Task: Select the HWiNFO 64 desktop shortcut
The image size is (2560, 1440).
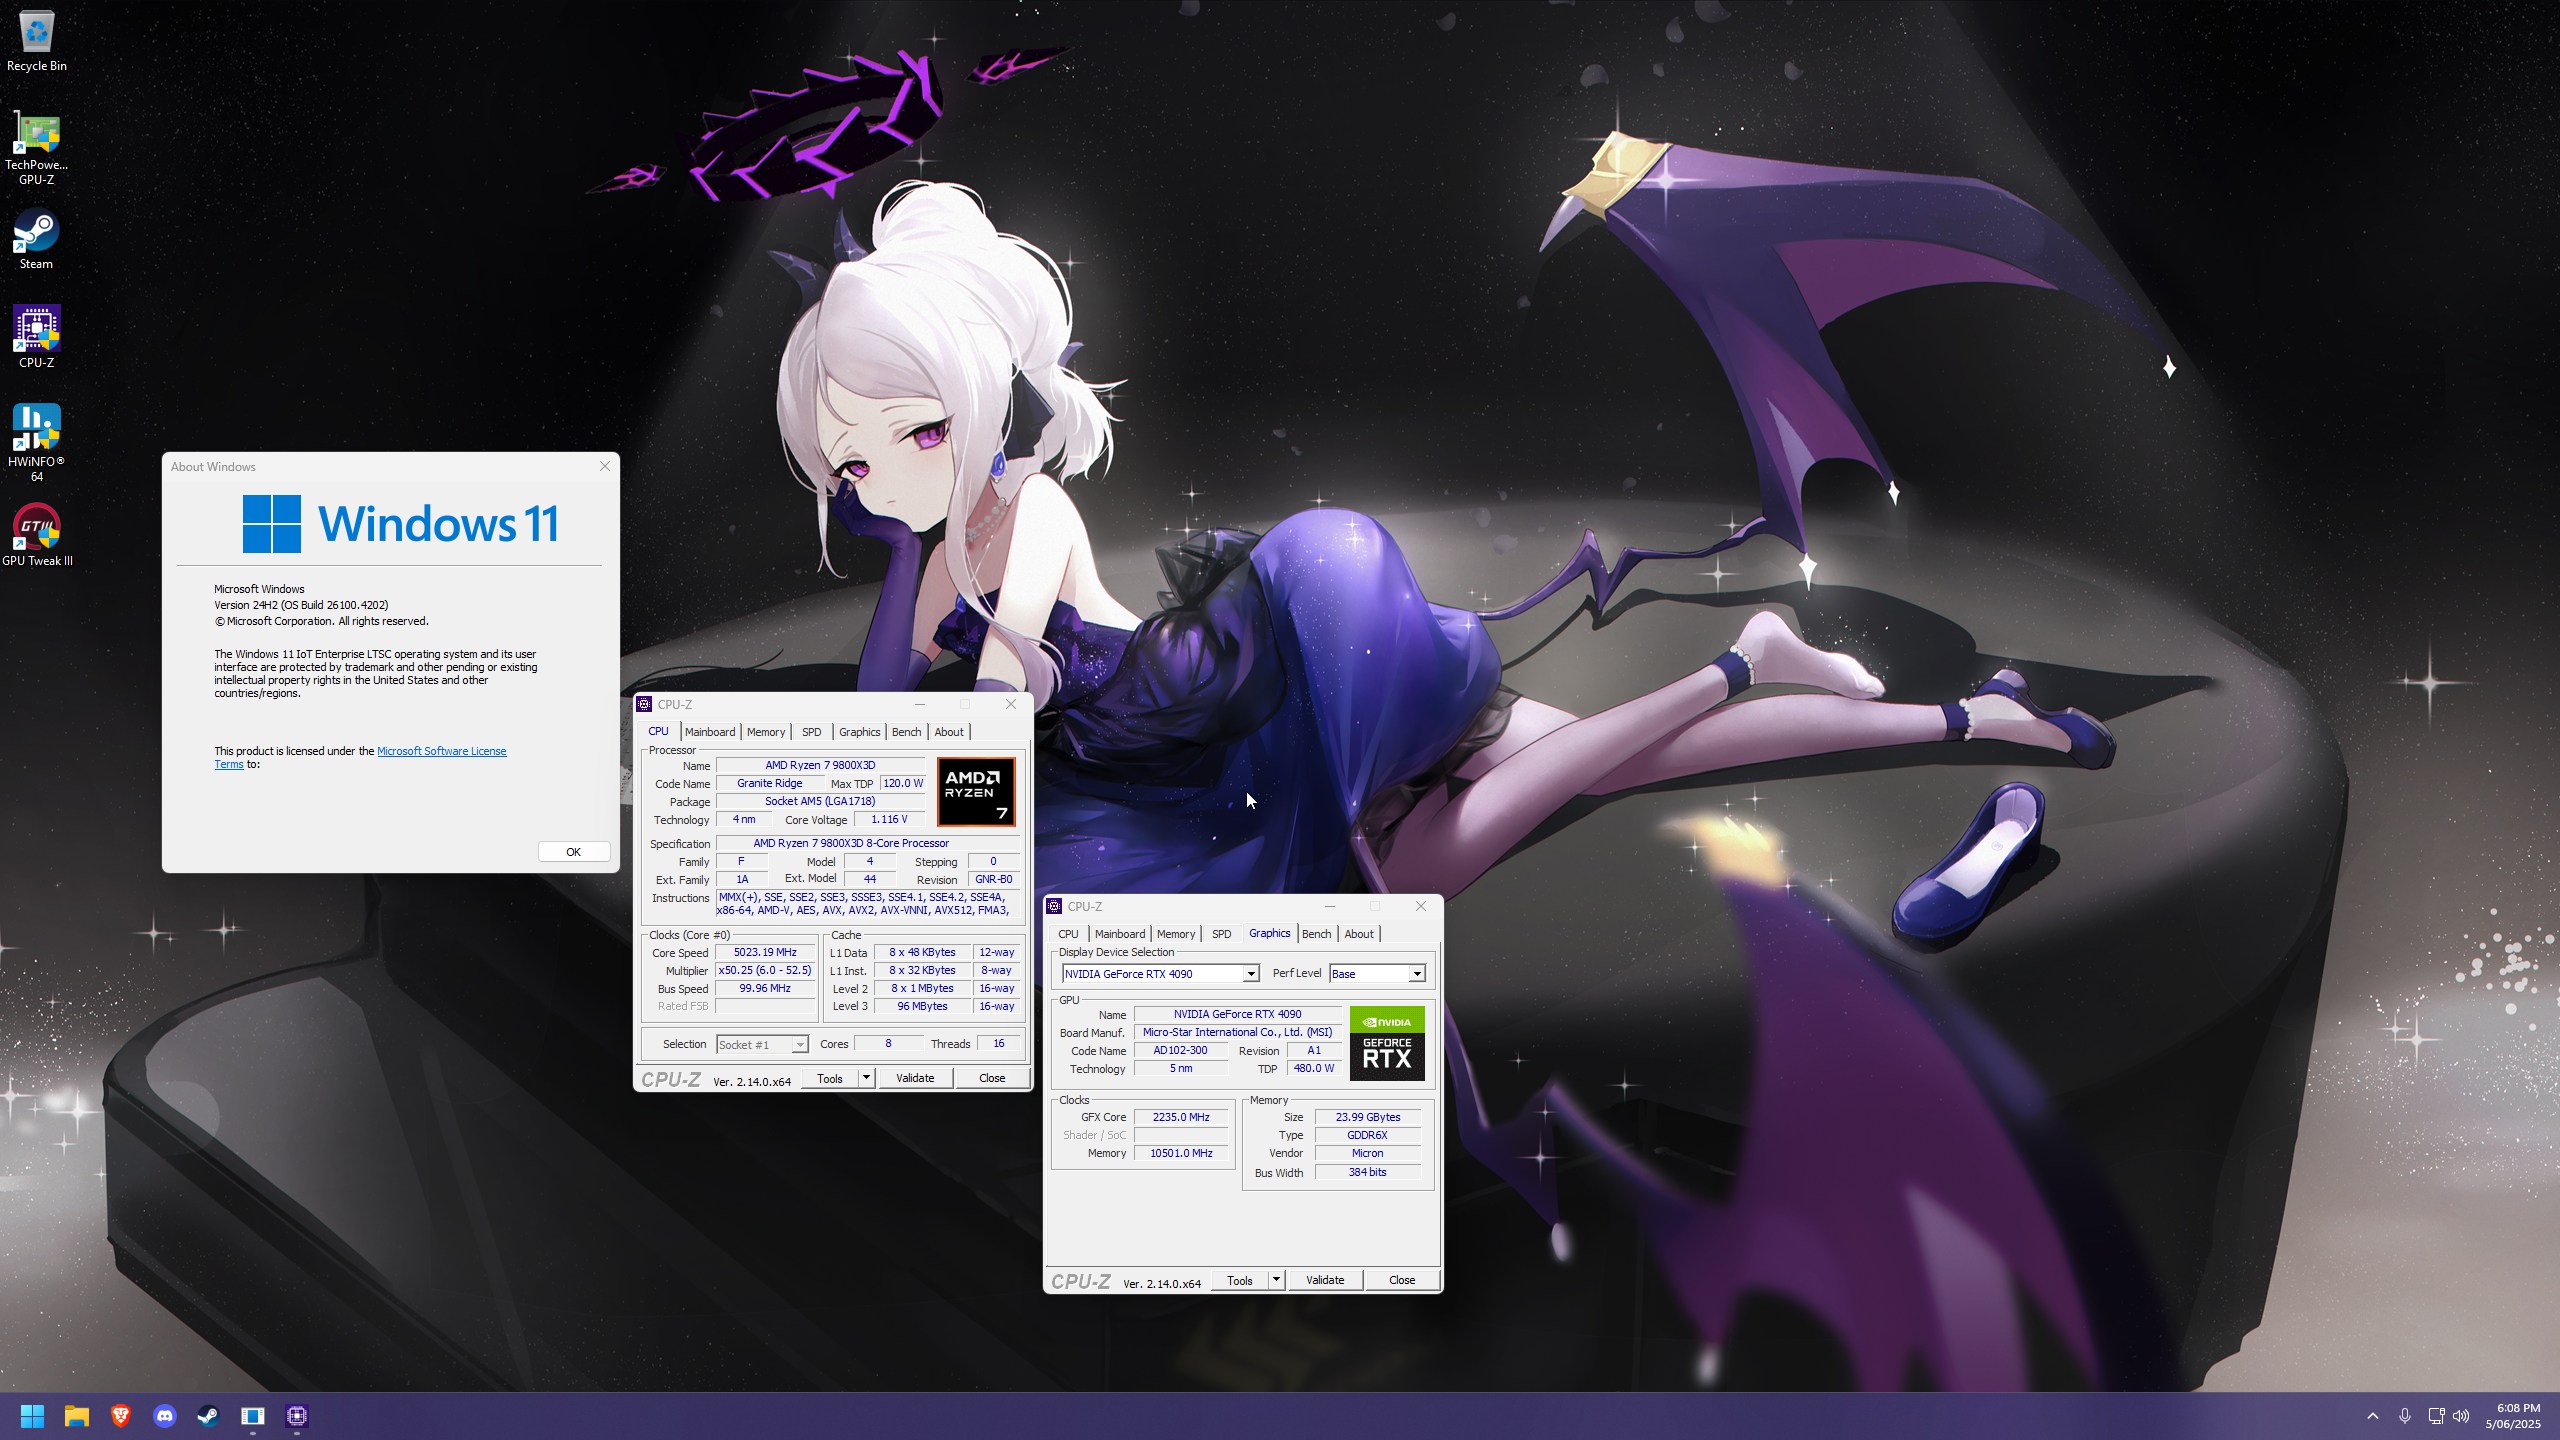Action: [x=36, y=443]
